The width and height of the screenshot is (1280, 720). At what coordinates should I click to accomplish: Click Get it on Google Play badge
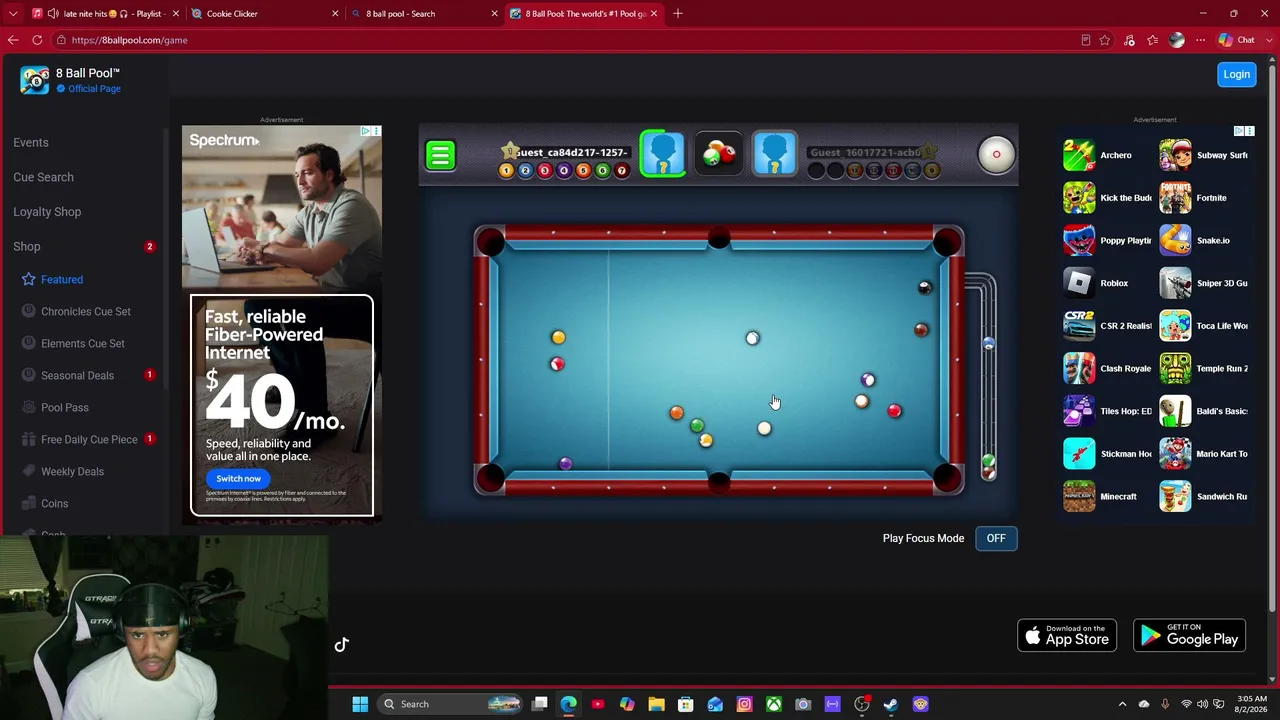pos(1189,635)
